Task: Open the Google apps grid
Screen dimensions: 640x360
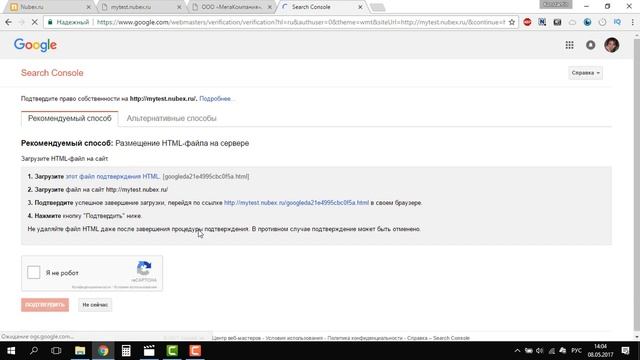Action: click(569, 45)
